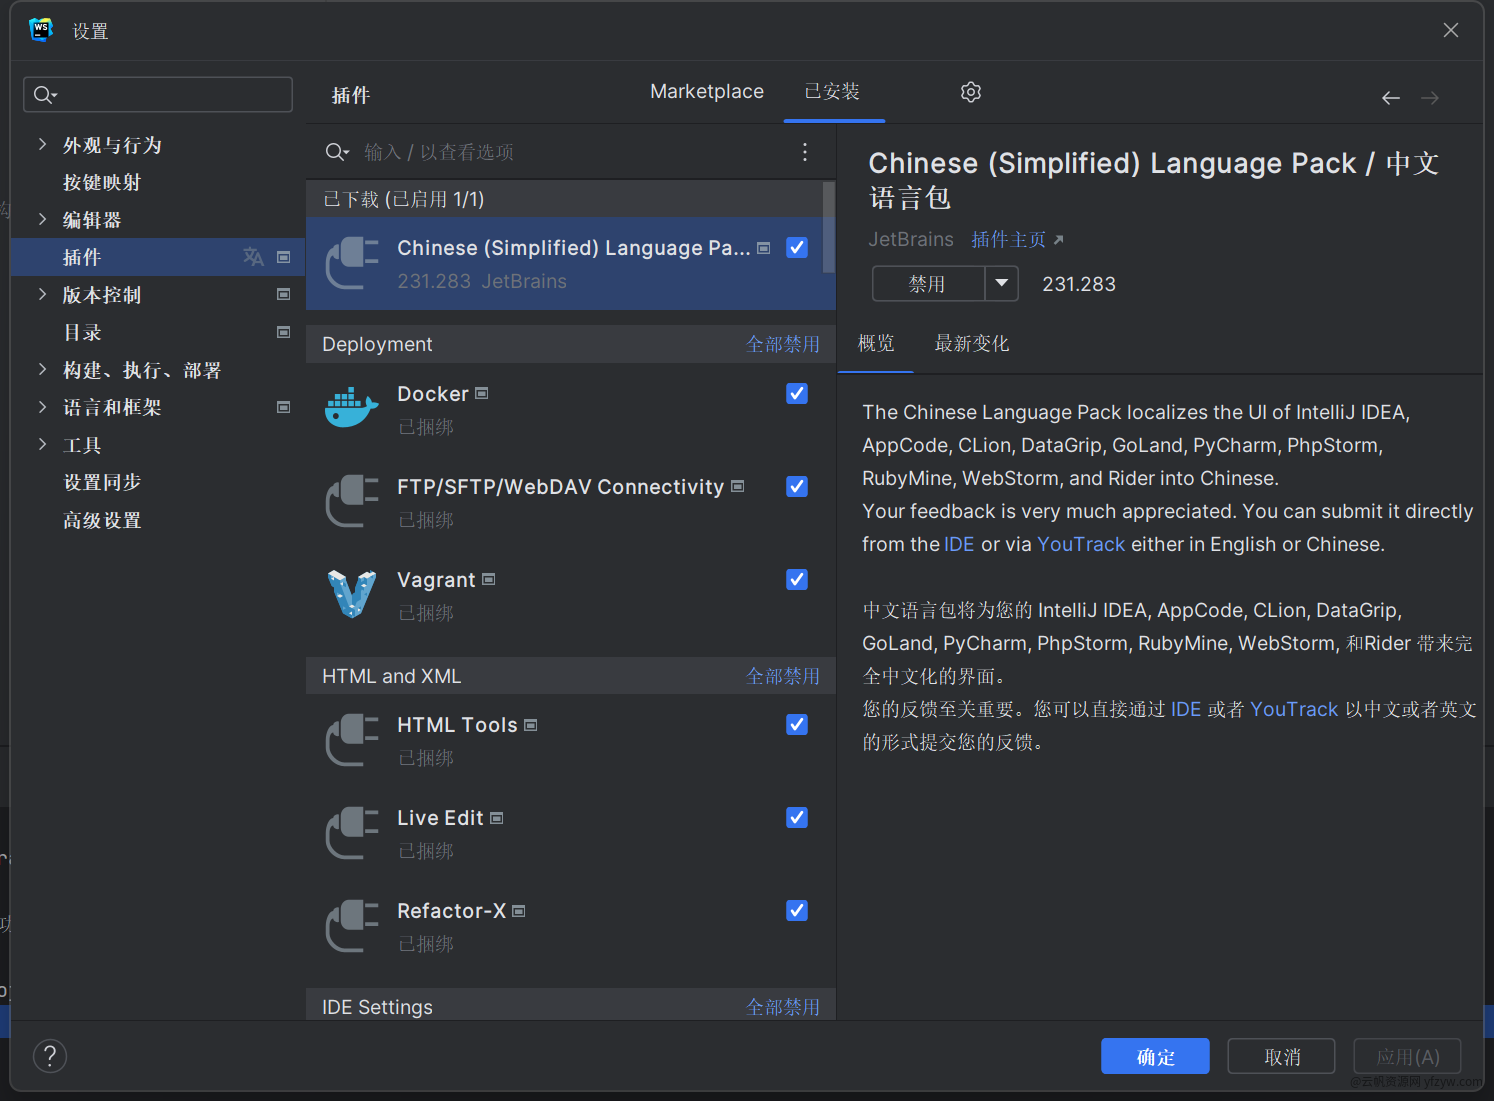Expand the 版本控制 tree node

pos(42,294)
